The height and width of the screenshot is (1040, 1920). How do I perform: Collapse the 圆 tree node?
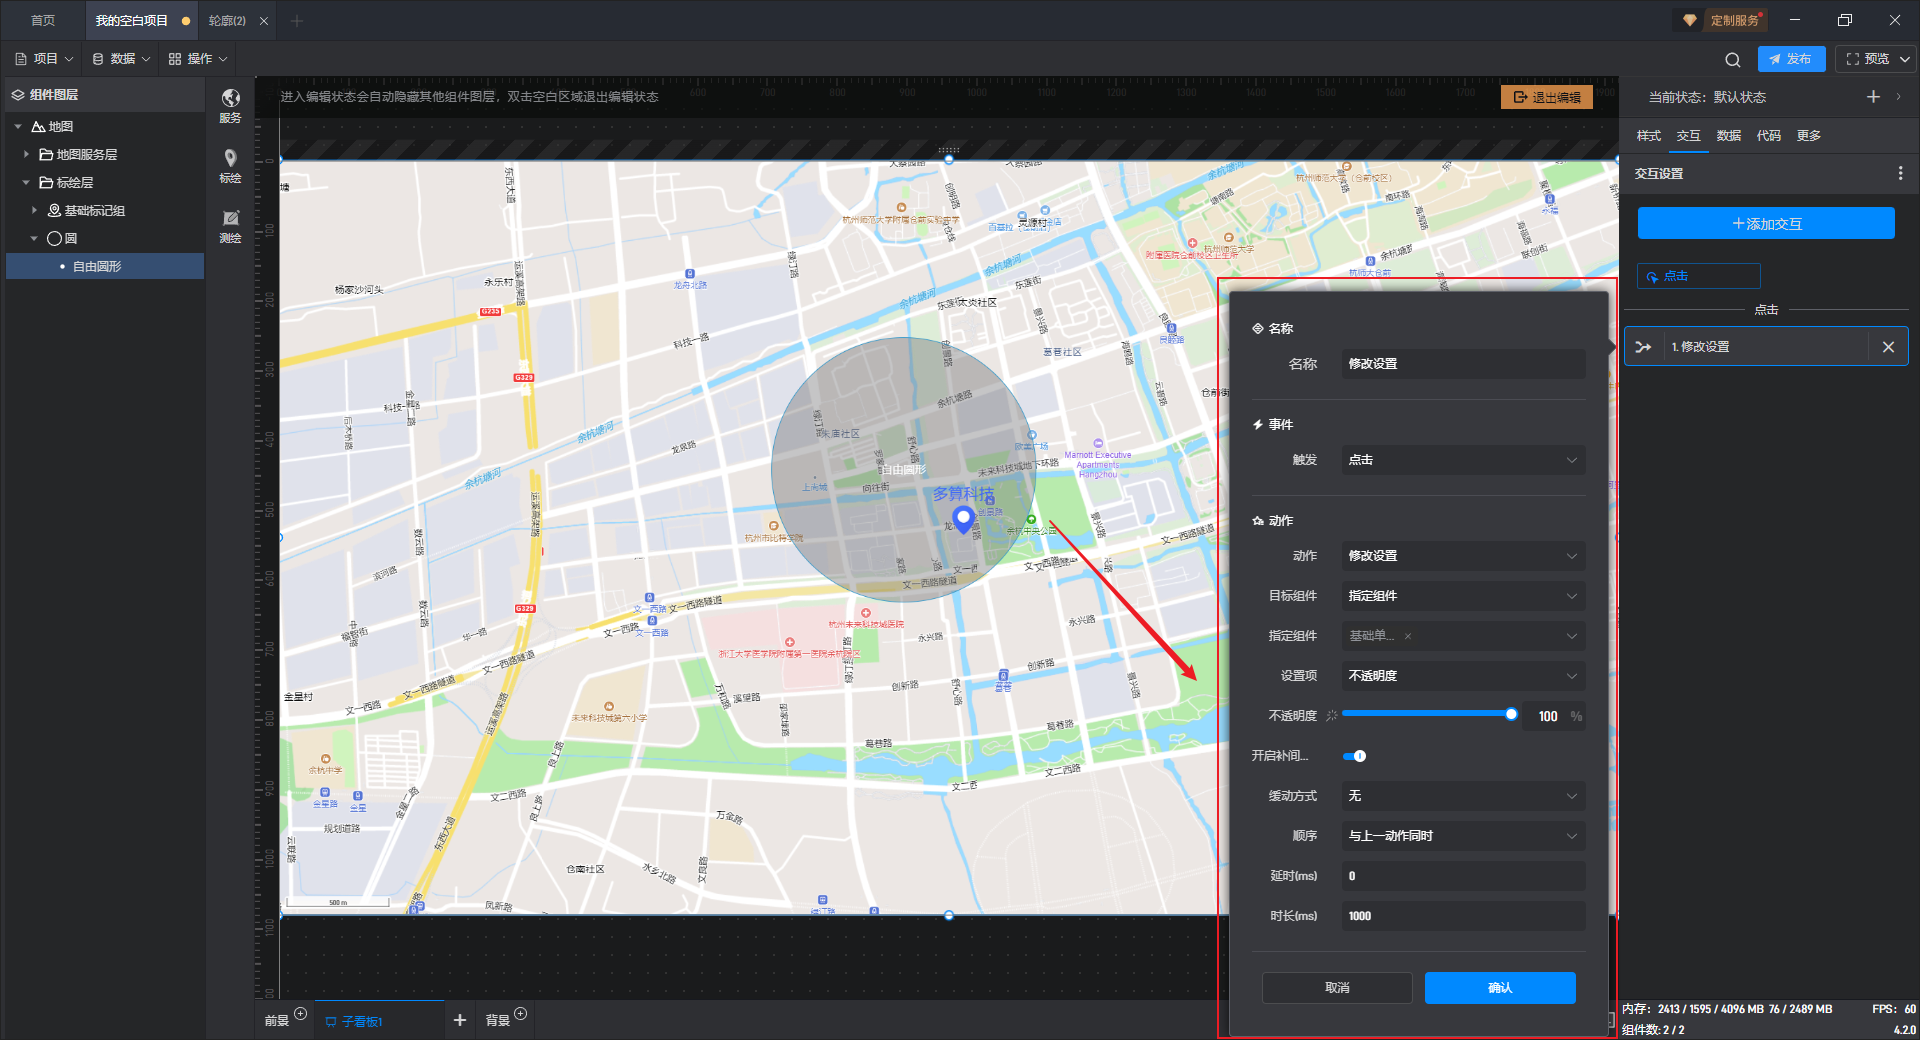click(x=34, y=239)
